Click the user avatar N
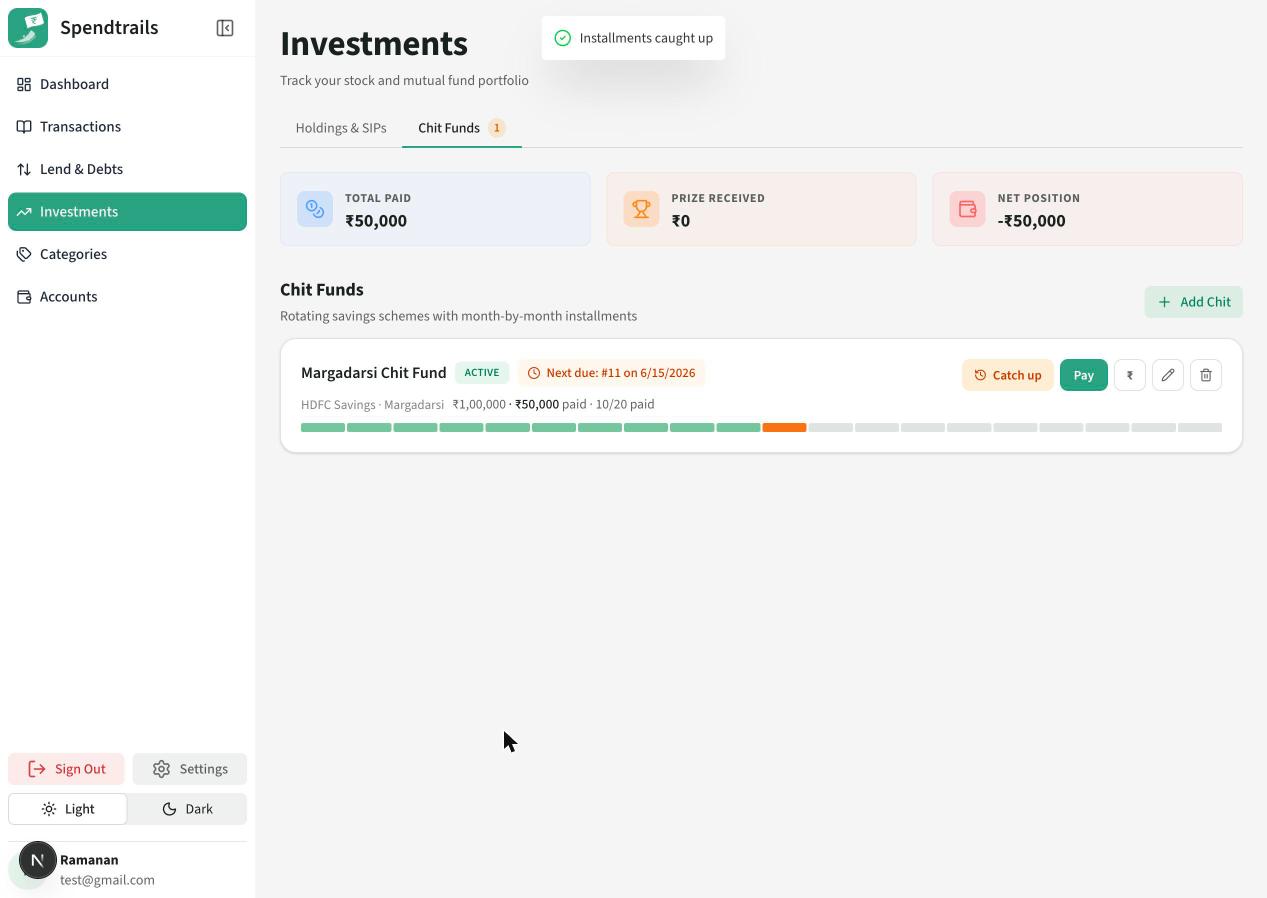The image size is (1267, 898). 37,860
